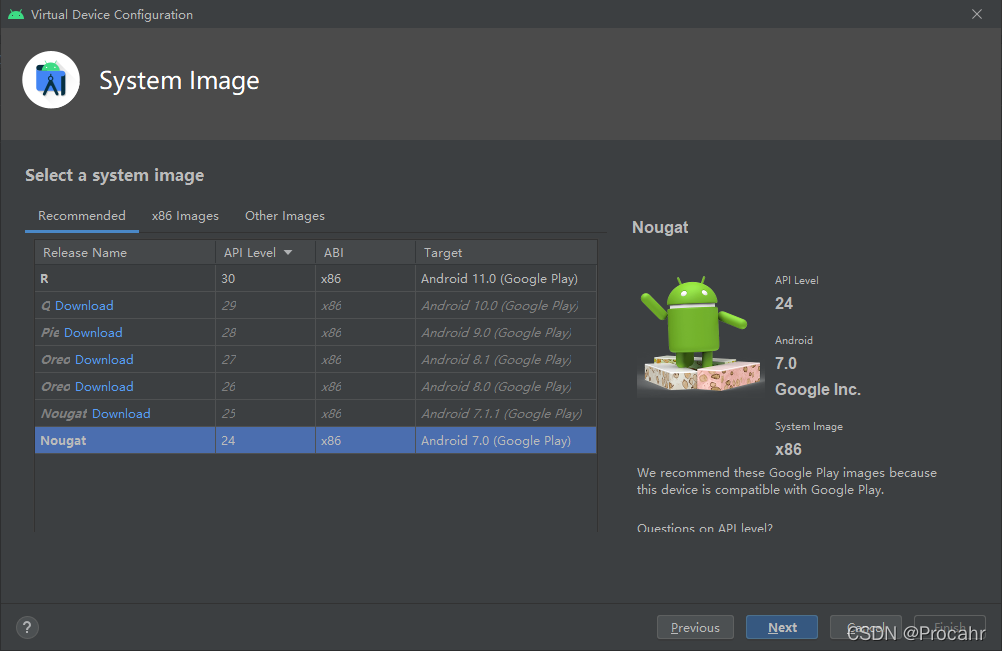Download Oreo API 26 image
Screen dimensions: 1002x651
tap(105, 387)
